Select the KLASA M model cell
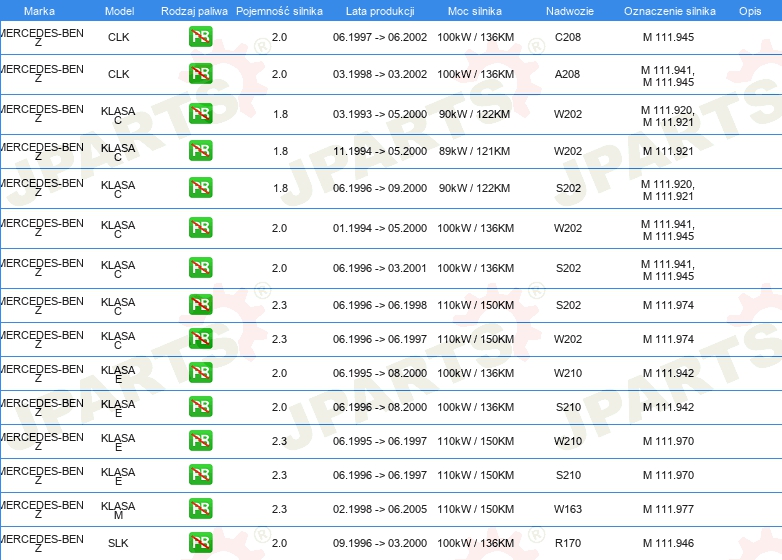This screenshot has height=560, width=782. [x=118, y=510]
